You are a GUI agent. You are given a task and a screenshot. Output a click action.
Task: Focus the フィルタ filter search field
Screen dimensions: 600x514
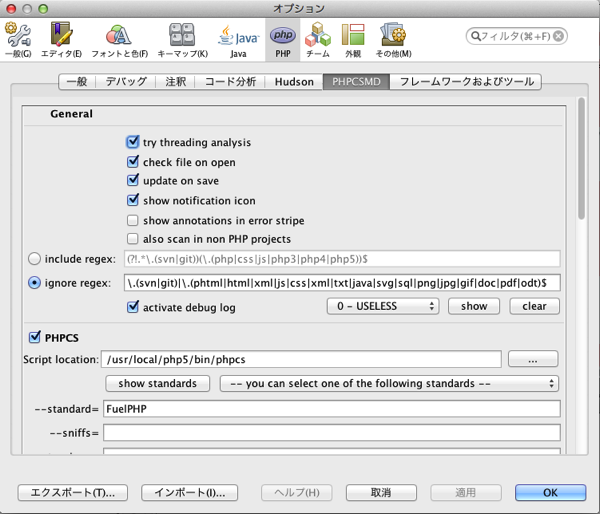tap(517, 36)
